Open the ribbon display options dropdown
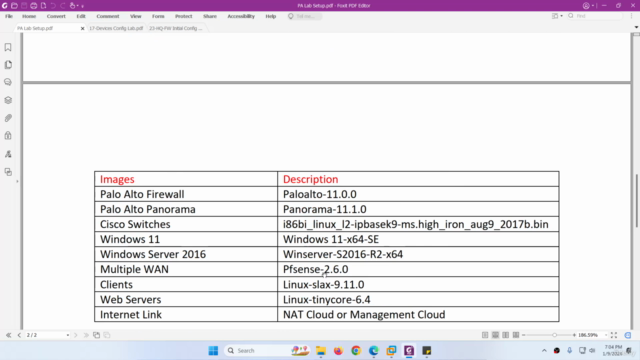This screenshot has width=640, height=360. (x=557, y=16)
